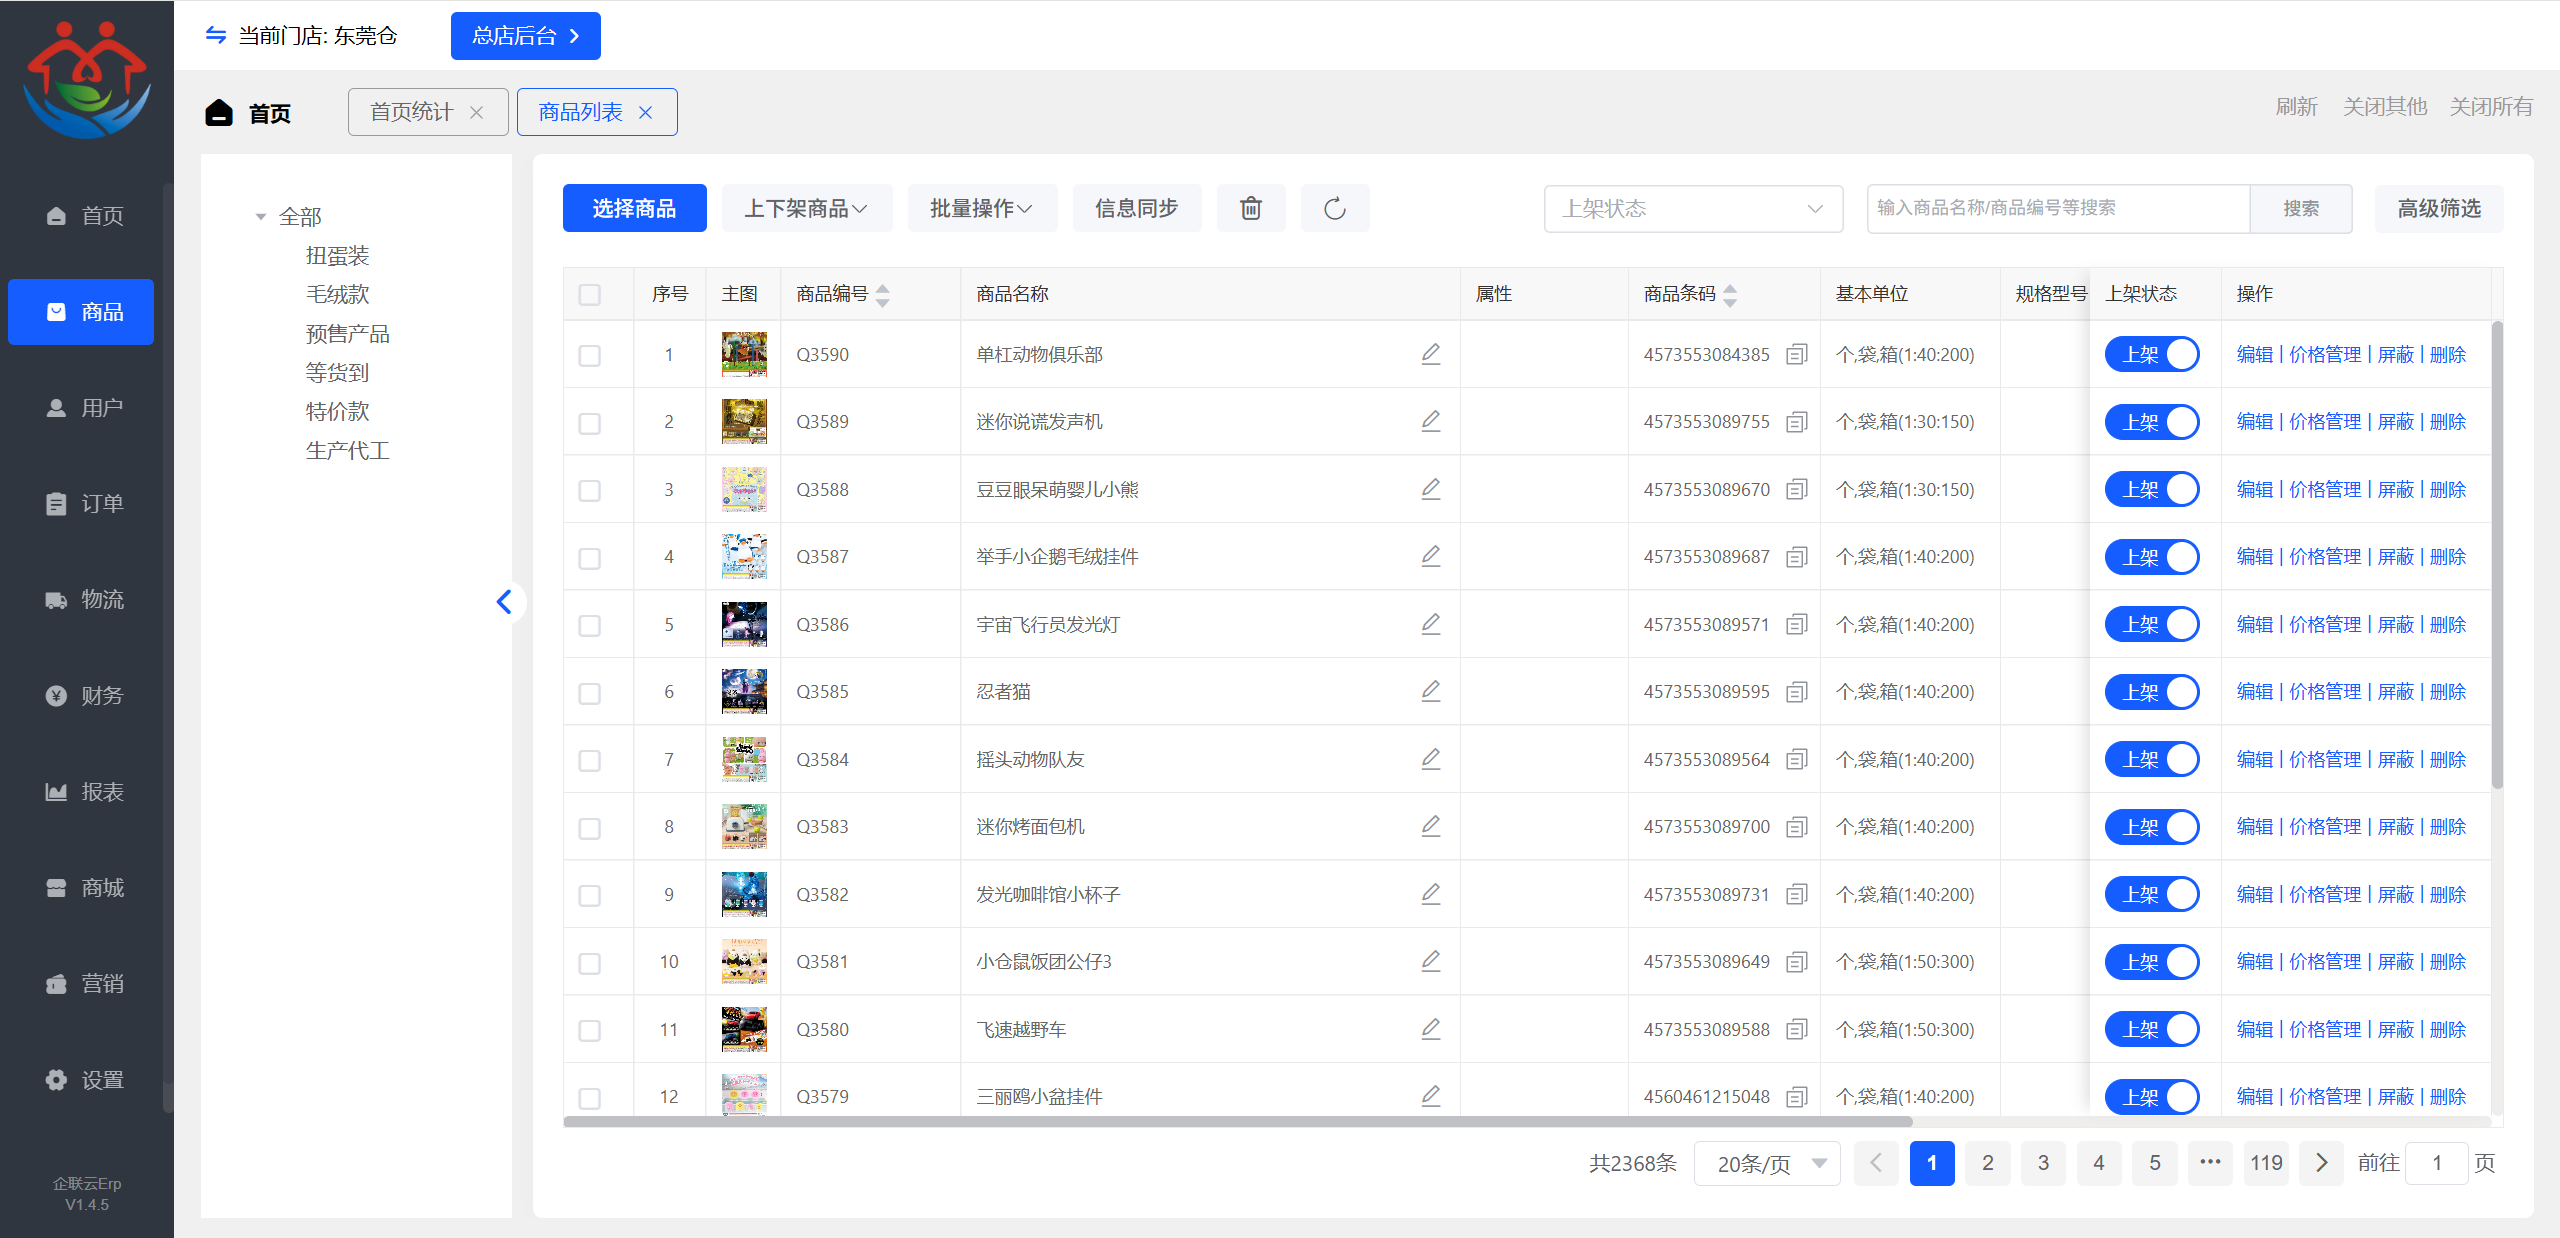Tick the select-all header checkbox
The image size is (2560, 1238).
pos(590,294)
